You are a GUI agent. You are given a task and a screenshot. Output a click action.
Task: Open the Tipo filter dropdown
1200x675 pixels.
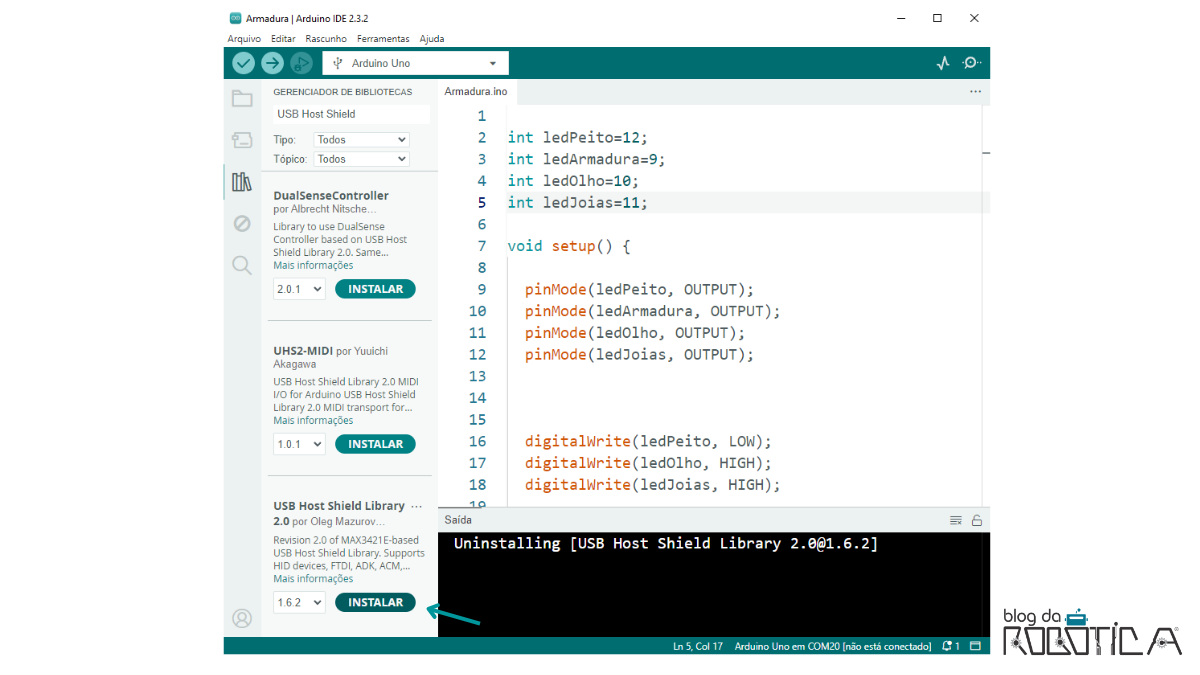click(361, 140)
